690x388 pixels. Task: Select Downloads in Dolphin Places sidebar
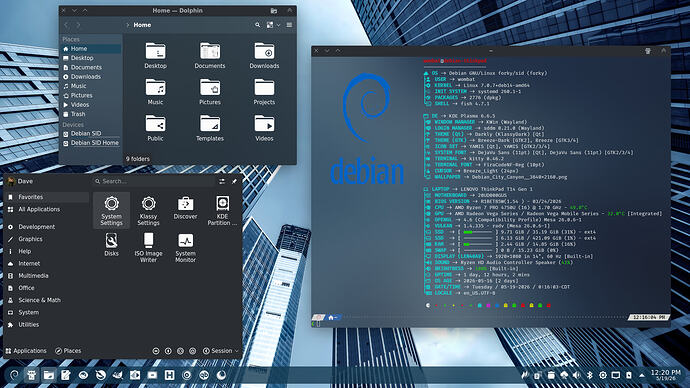pos(91,77)
